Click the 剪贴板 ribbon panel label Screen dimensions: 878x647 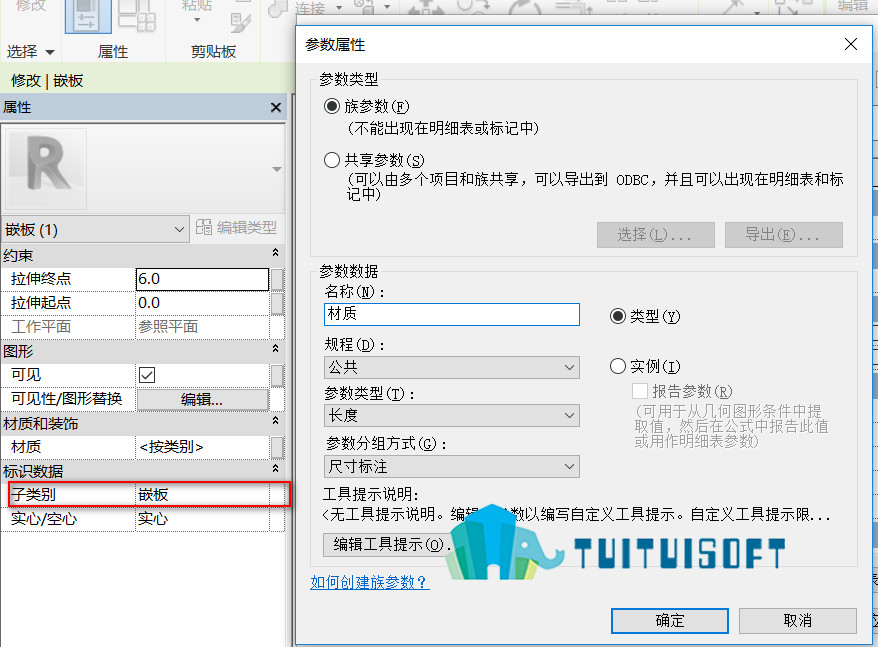pyautogui.click(x=213, y=52)
